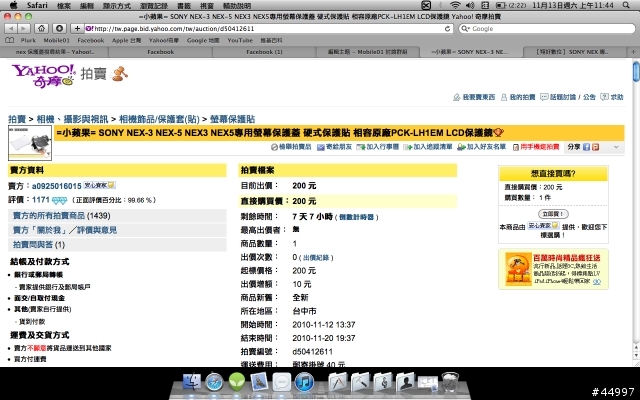Click the 寄給朋友 envelope link
The image size is (640, 400).
[x=334, y=147]
